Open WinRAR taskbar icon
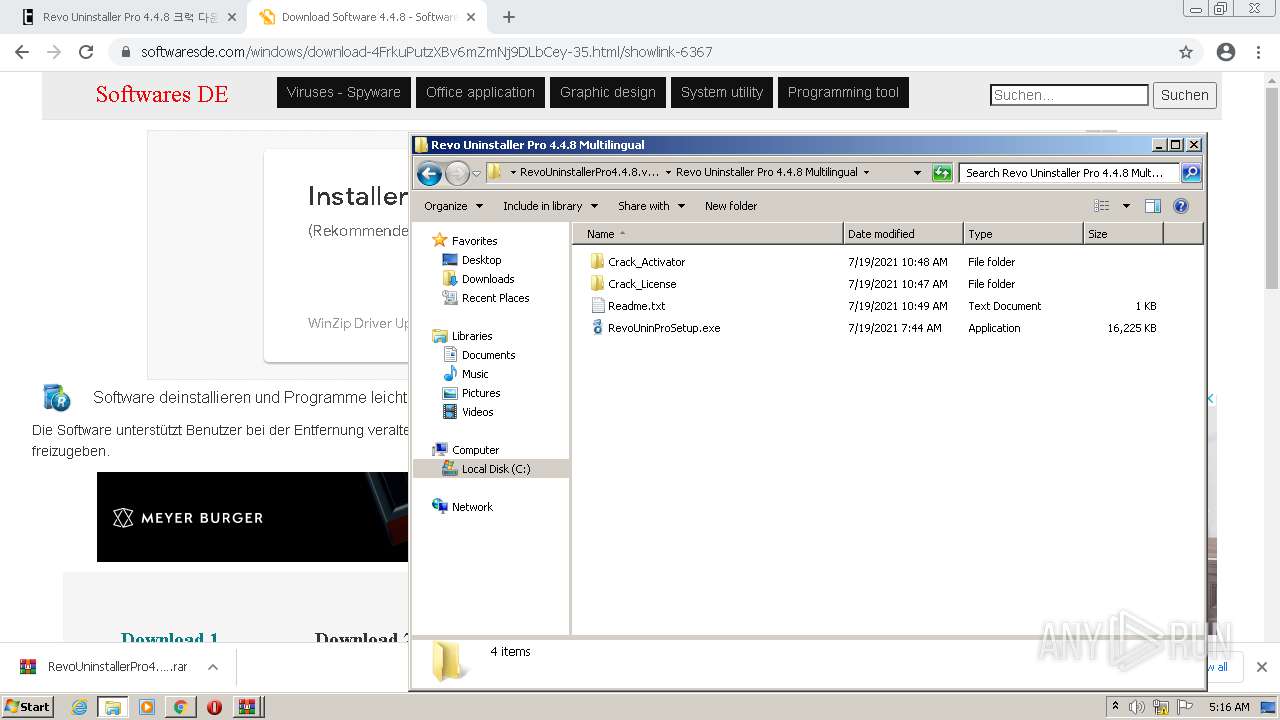1280x720 pixels. click(246, 707)
